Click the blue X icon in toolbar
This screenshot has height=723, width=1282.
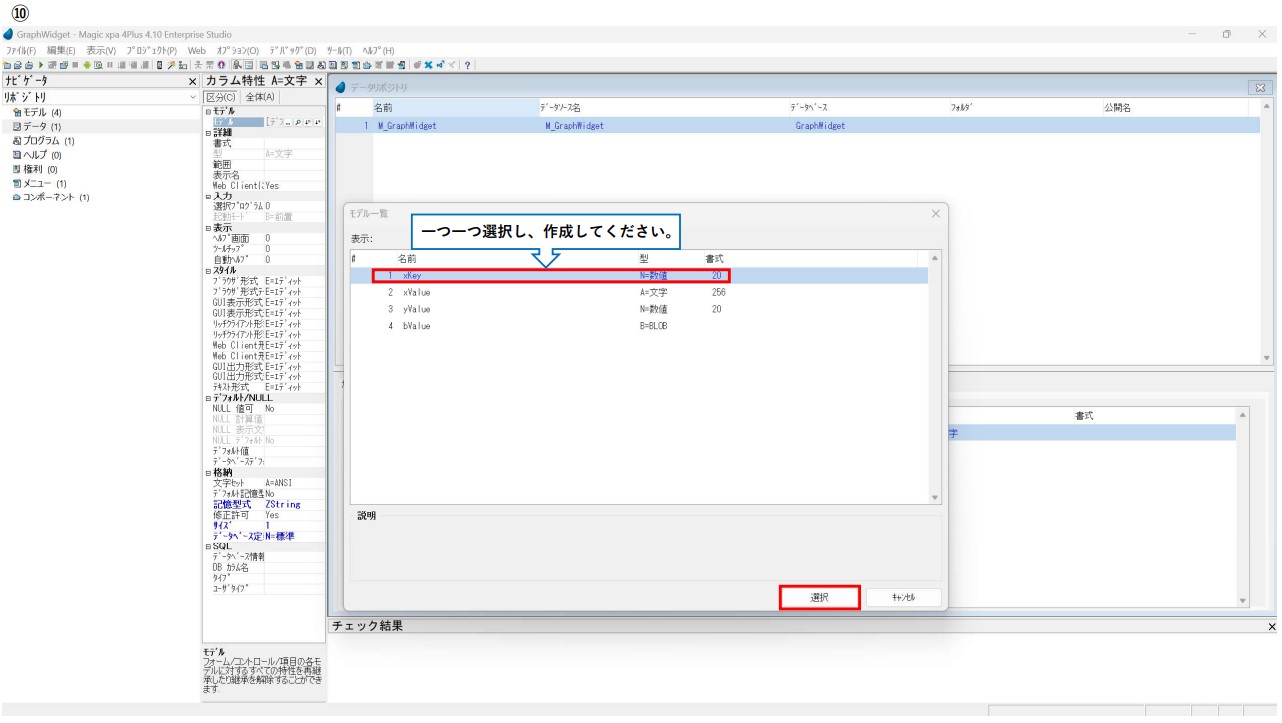428,65
